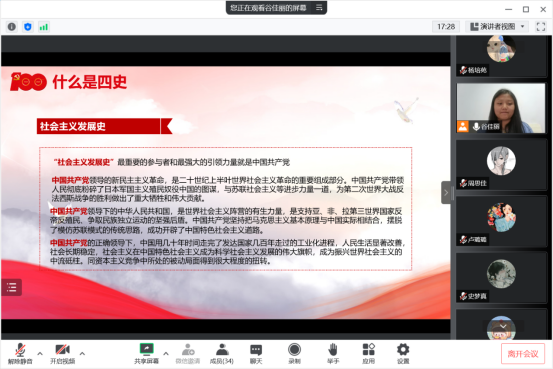Viewport: 553px width, 369px height.
Task: Open sharing options menu in top banner
Action: coord(319,7)
